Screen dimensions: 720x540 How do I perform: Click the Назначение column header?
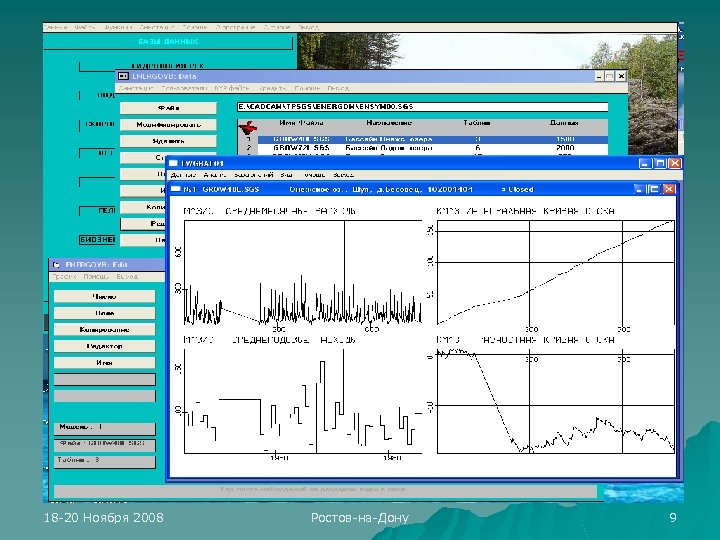(388, 123)
